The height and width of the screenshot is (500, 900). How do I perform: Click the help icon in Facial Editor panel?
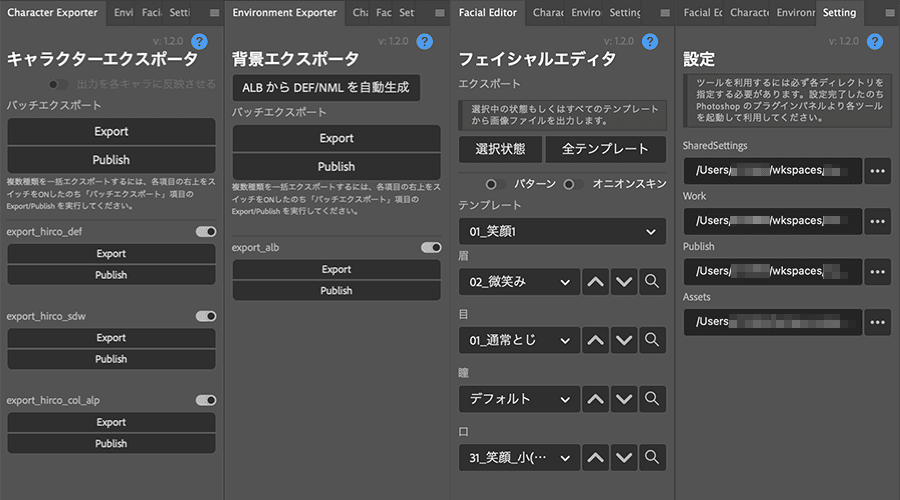(x=650, y=41)
